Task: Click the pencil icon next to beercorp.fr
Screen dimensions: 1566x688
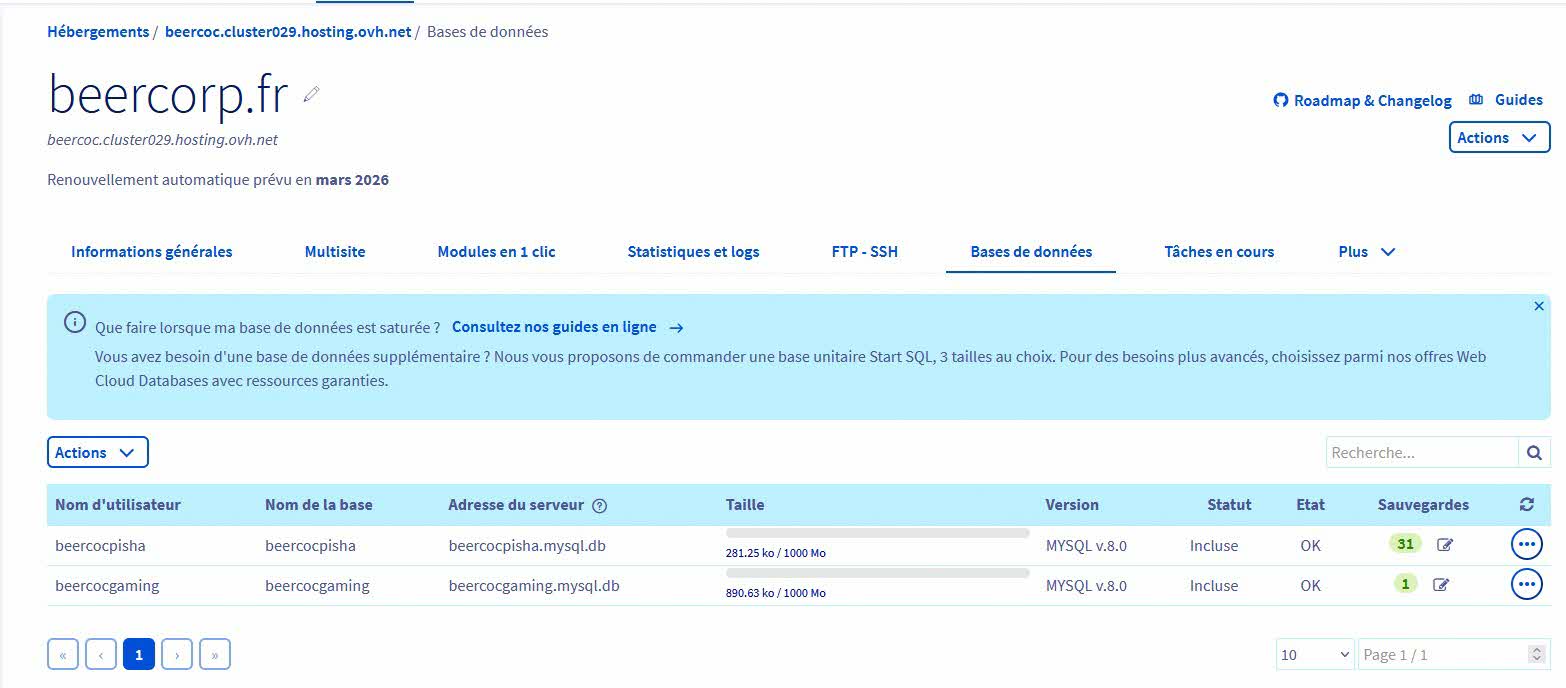Action: pyautogui.click(x=312, y=94)
